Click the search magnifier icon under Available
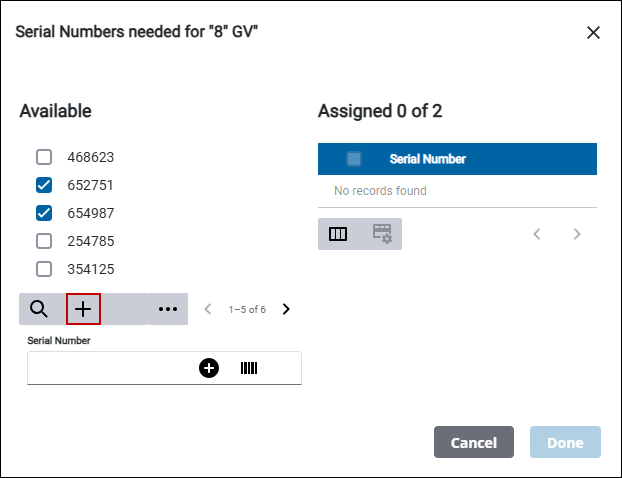Image resolution: width=622 pixels, height=478 pixels. click(39, 310)
